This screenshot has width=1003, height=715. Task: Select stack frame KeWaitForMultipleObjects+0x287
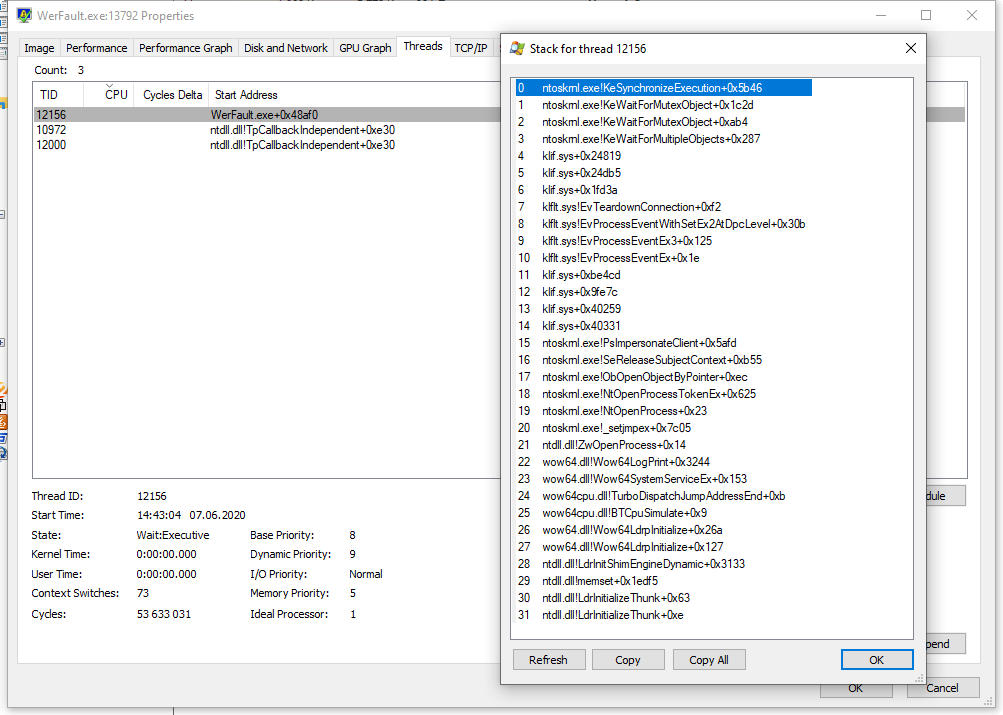664,139
